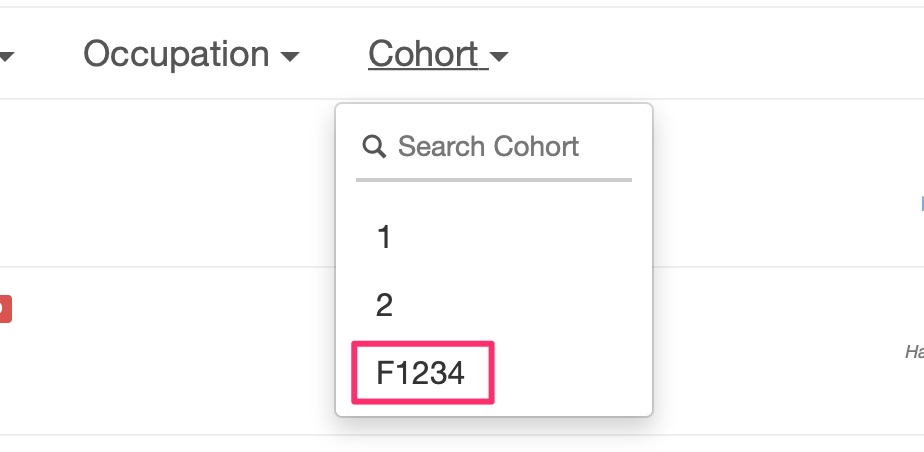924x452 pixels.
Task: Open the Occupation filter dropdown
Action: coord(192,54)
